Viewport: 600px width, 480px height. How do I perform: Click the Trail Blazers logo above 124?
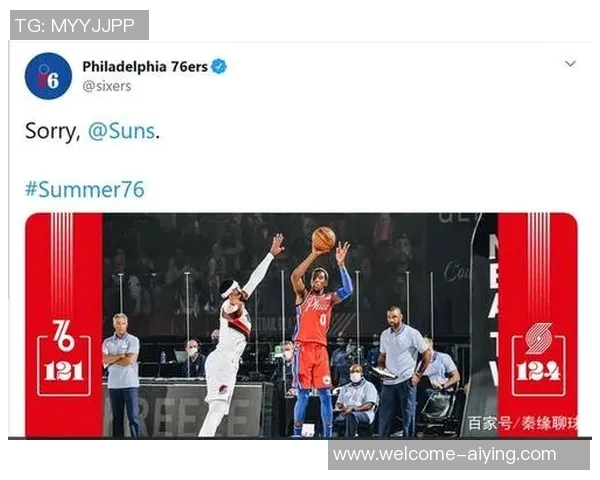tap(539, 338)
